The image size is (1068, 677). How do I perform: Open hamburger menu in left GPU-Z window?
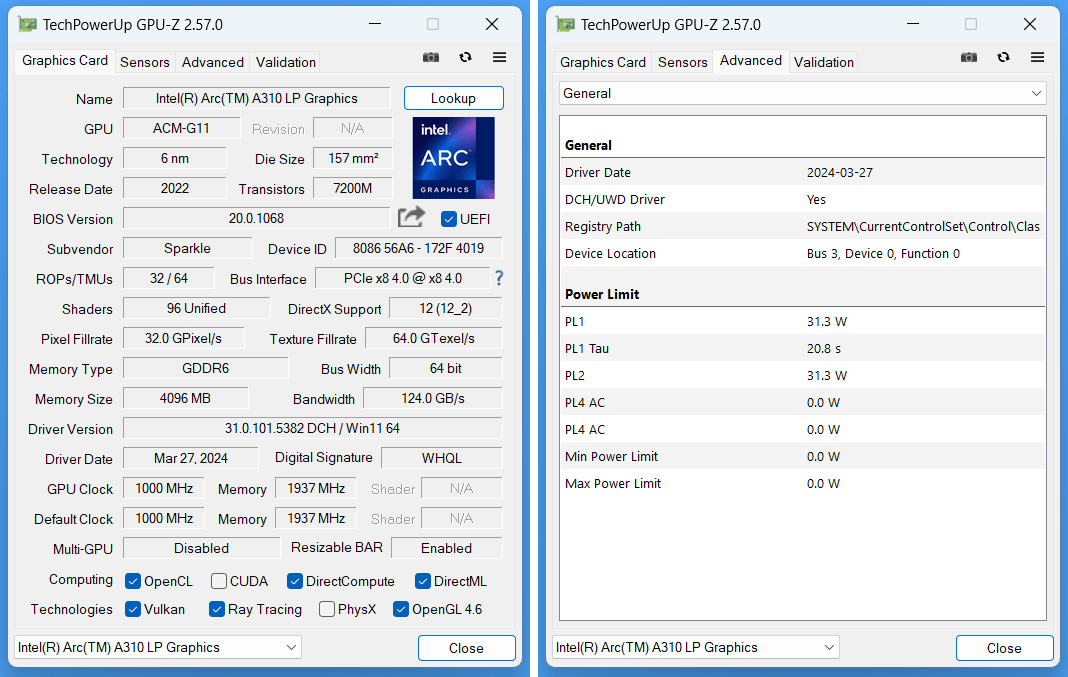[x=499, y=57]
